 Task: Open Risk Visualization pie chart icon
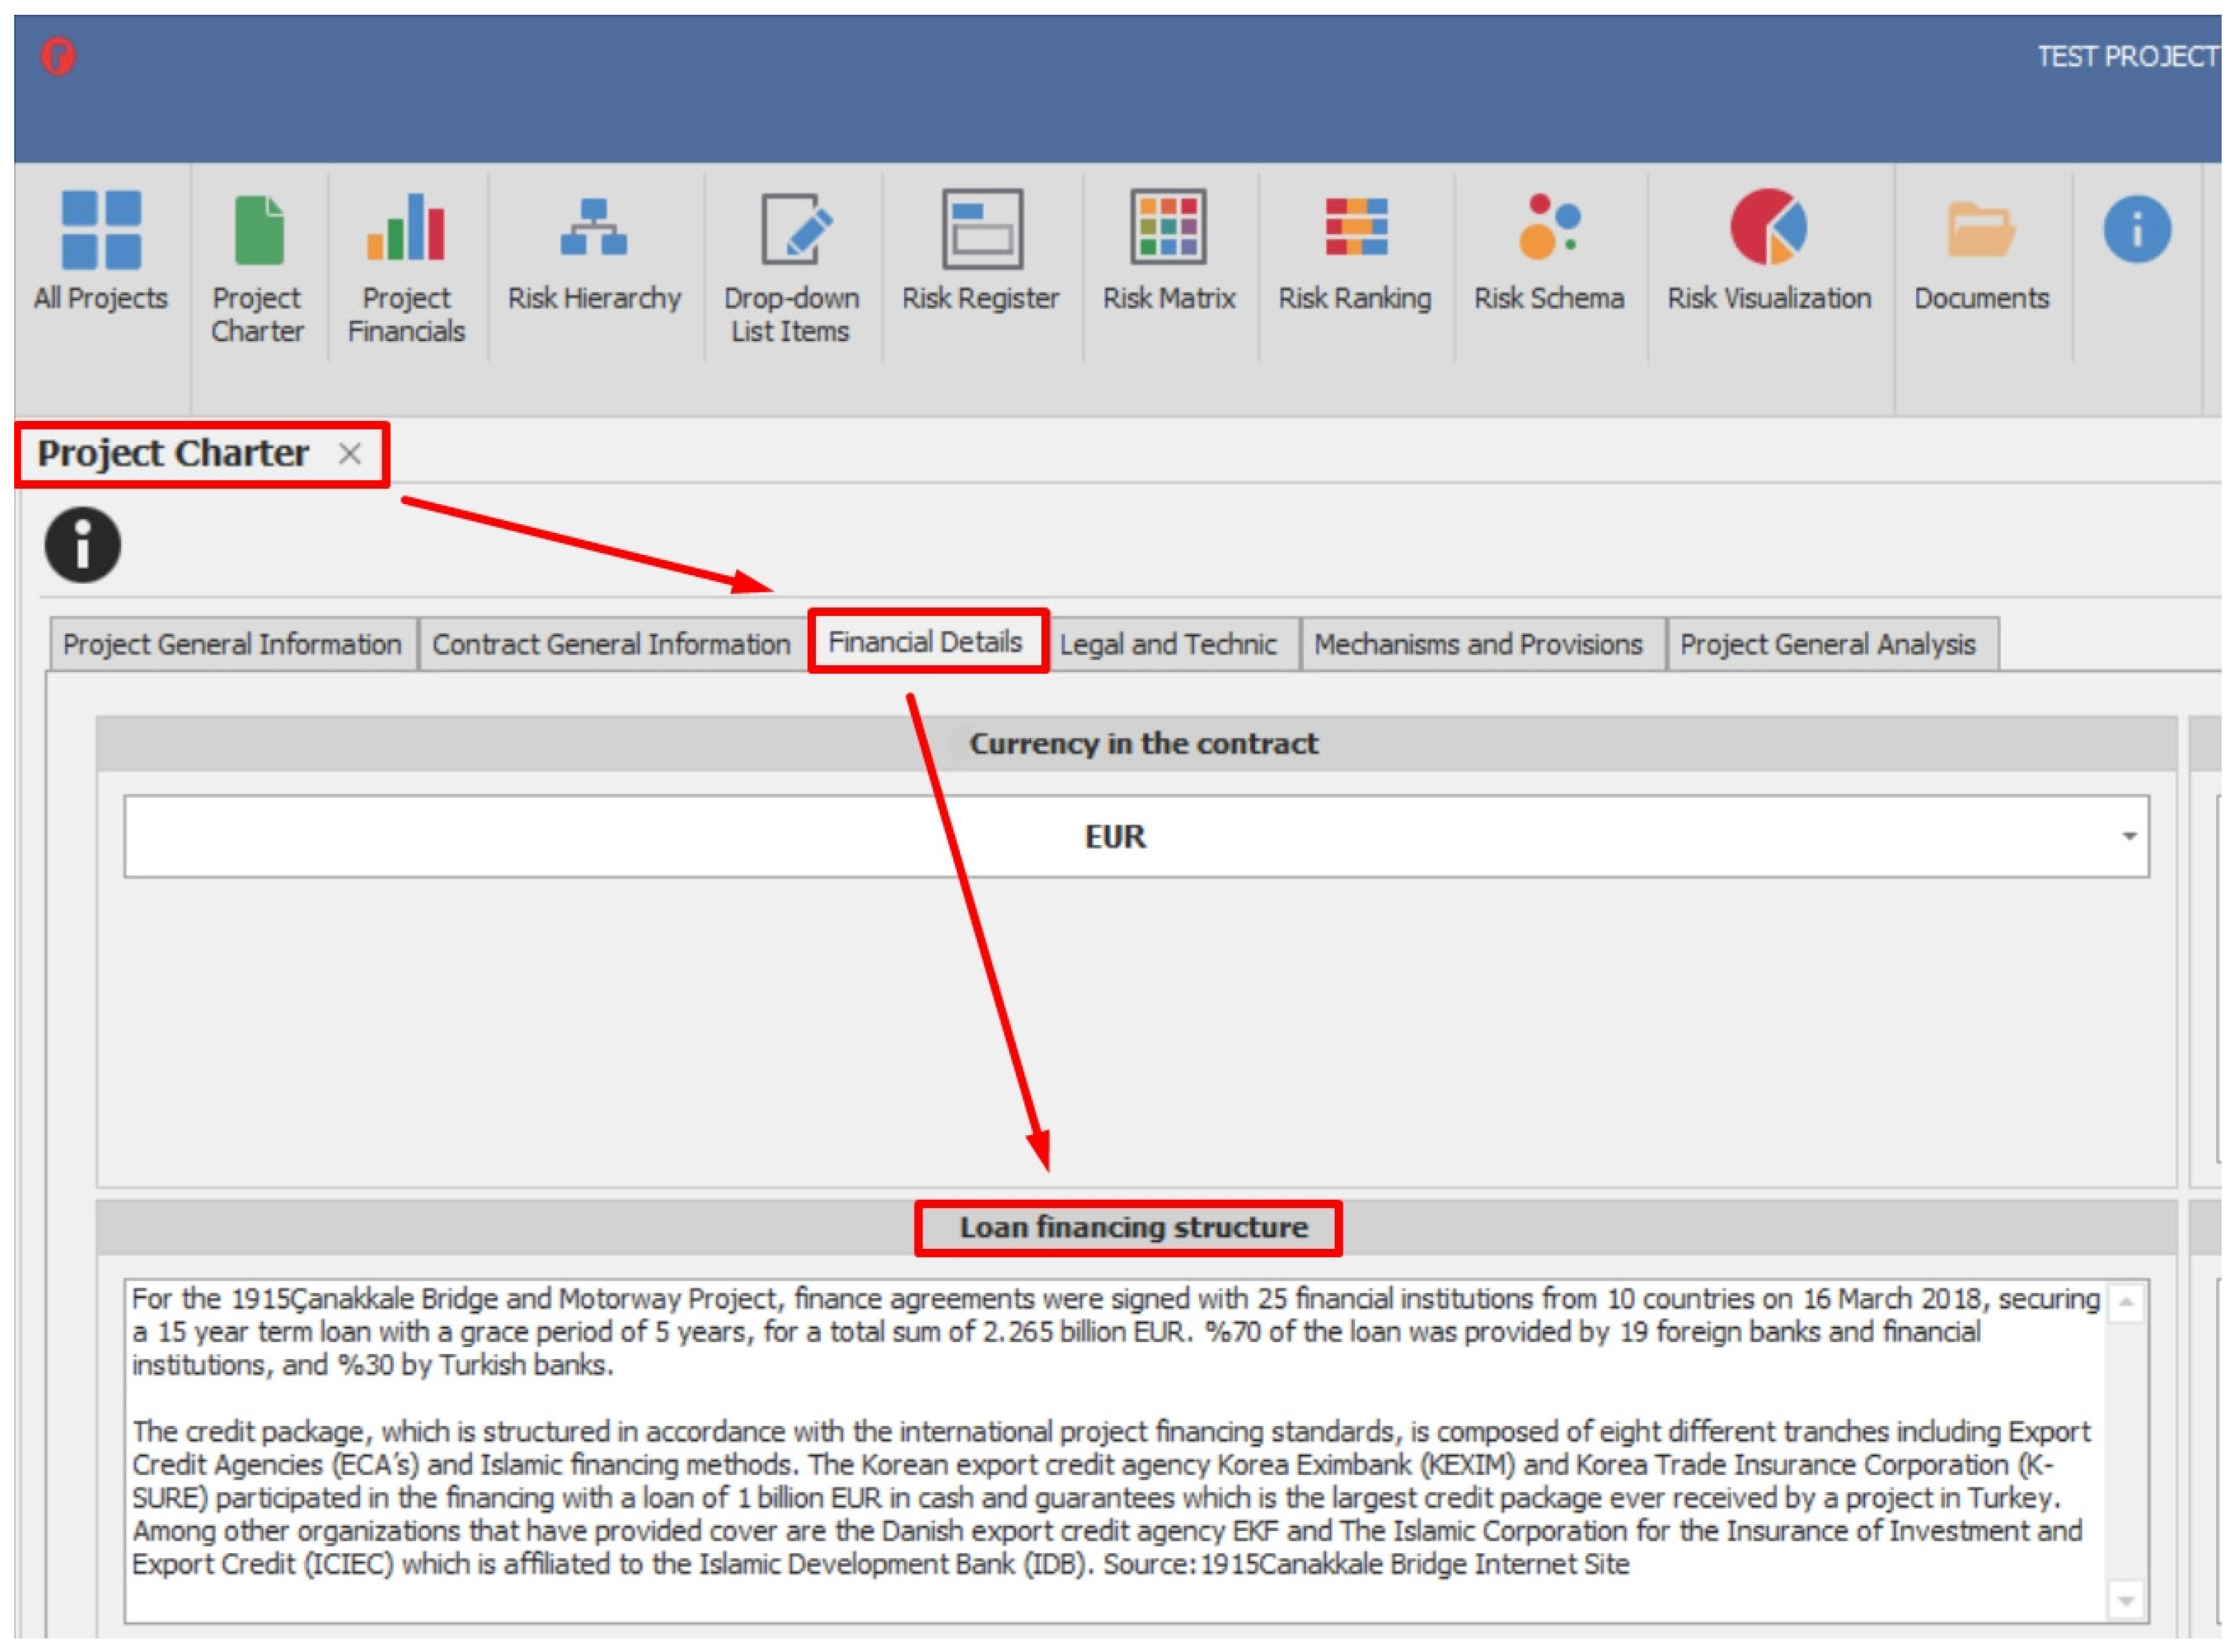[1768, 228]
